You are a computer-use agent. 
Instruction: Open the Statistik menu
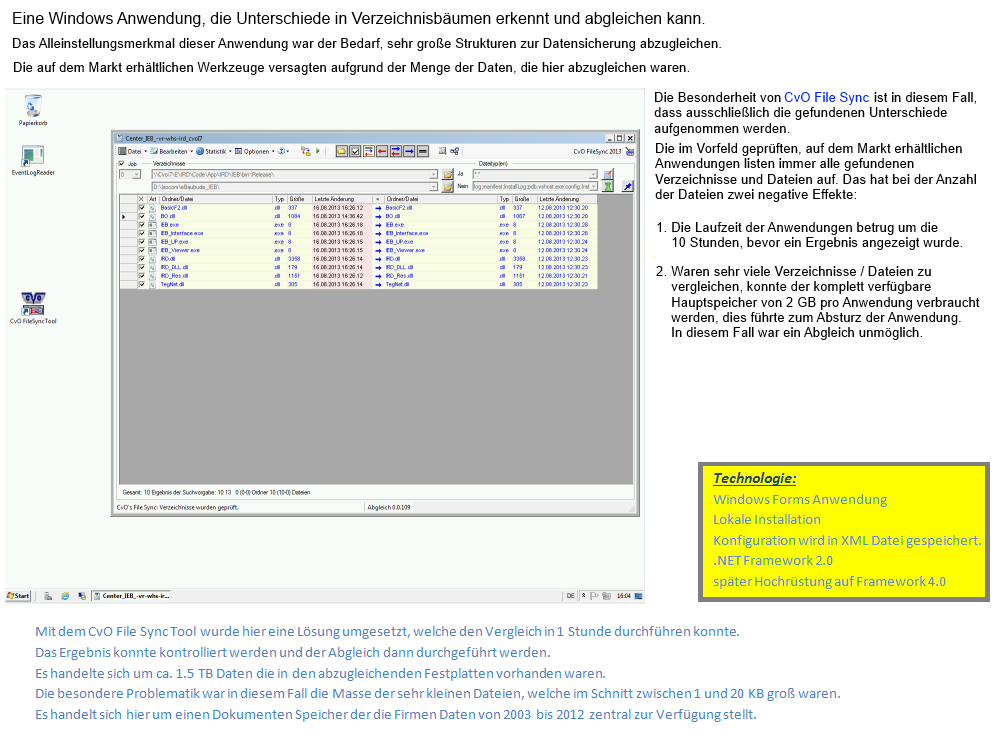pos(214,151)
